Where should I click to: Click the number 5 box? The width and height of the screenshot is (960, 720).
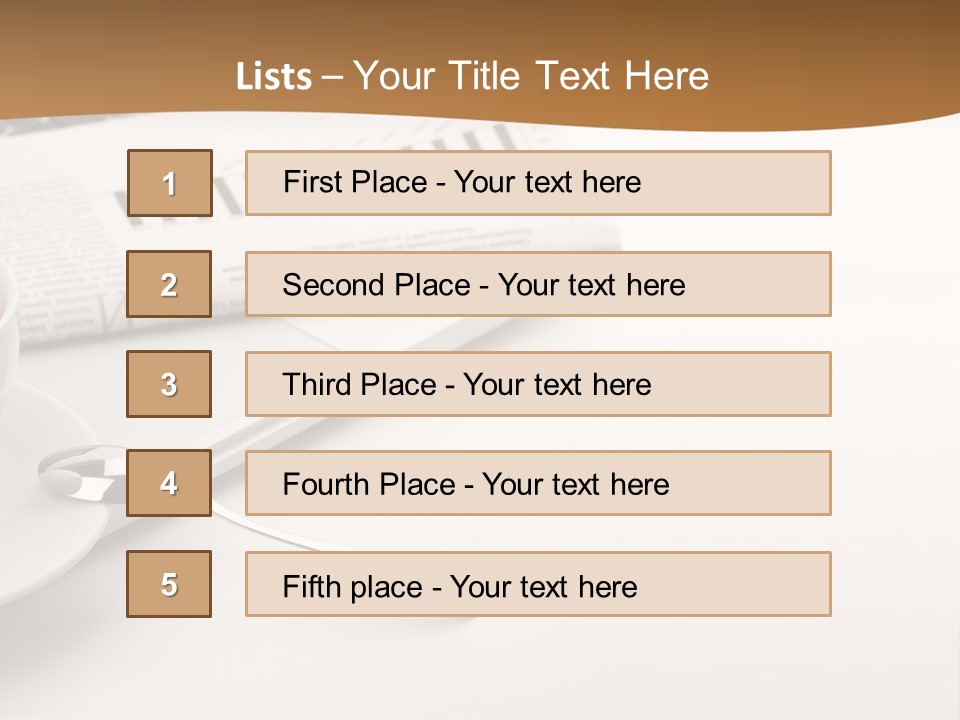169,584
